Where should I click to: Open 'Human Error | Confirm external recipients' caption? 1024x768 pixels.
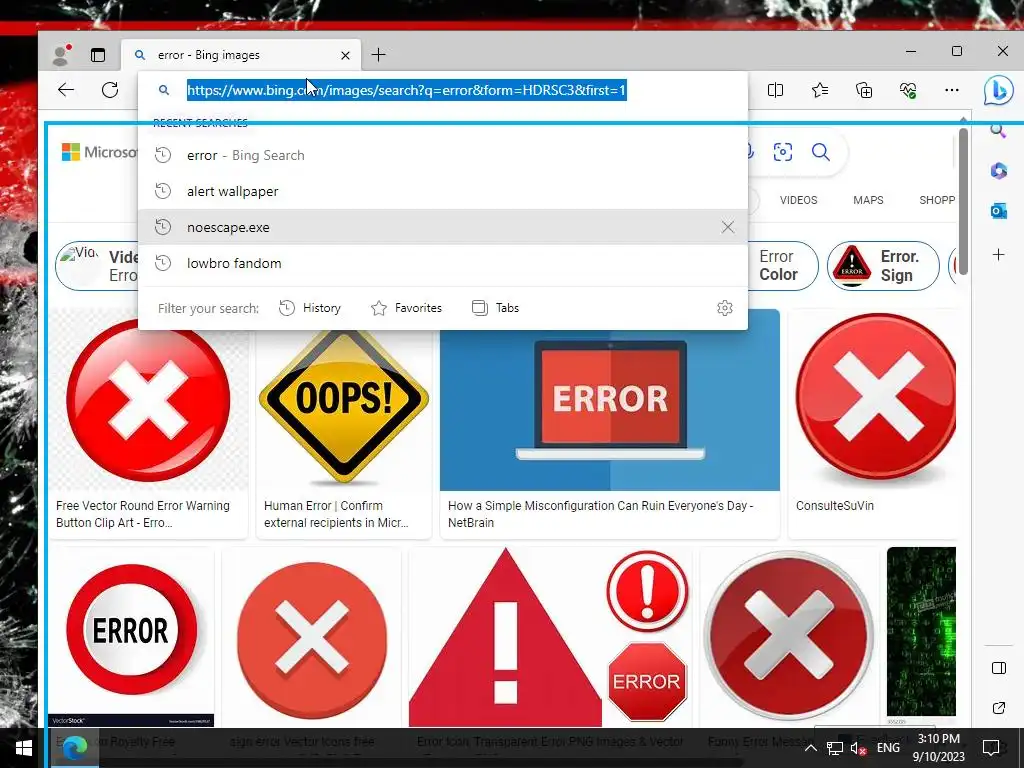point(336,514)
